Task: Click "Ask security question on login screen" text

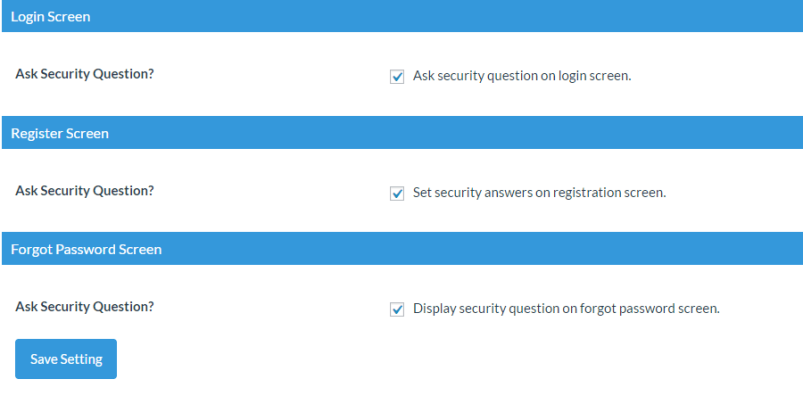Action: click(x=522, y=76)
